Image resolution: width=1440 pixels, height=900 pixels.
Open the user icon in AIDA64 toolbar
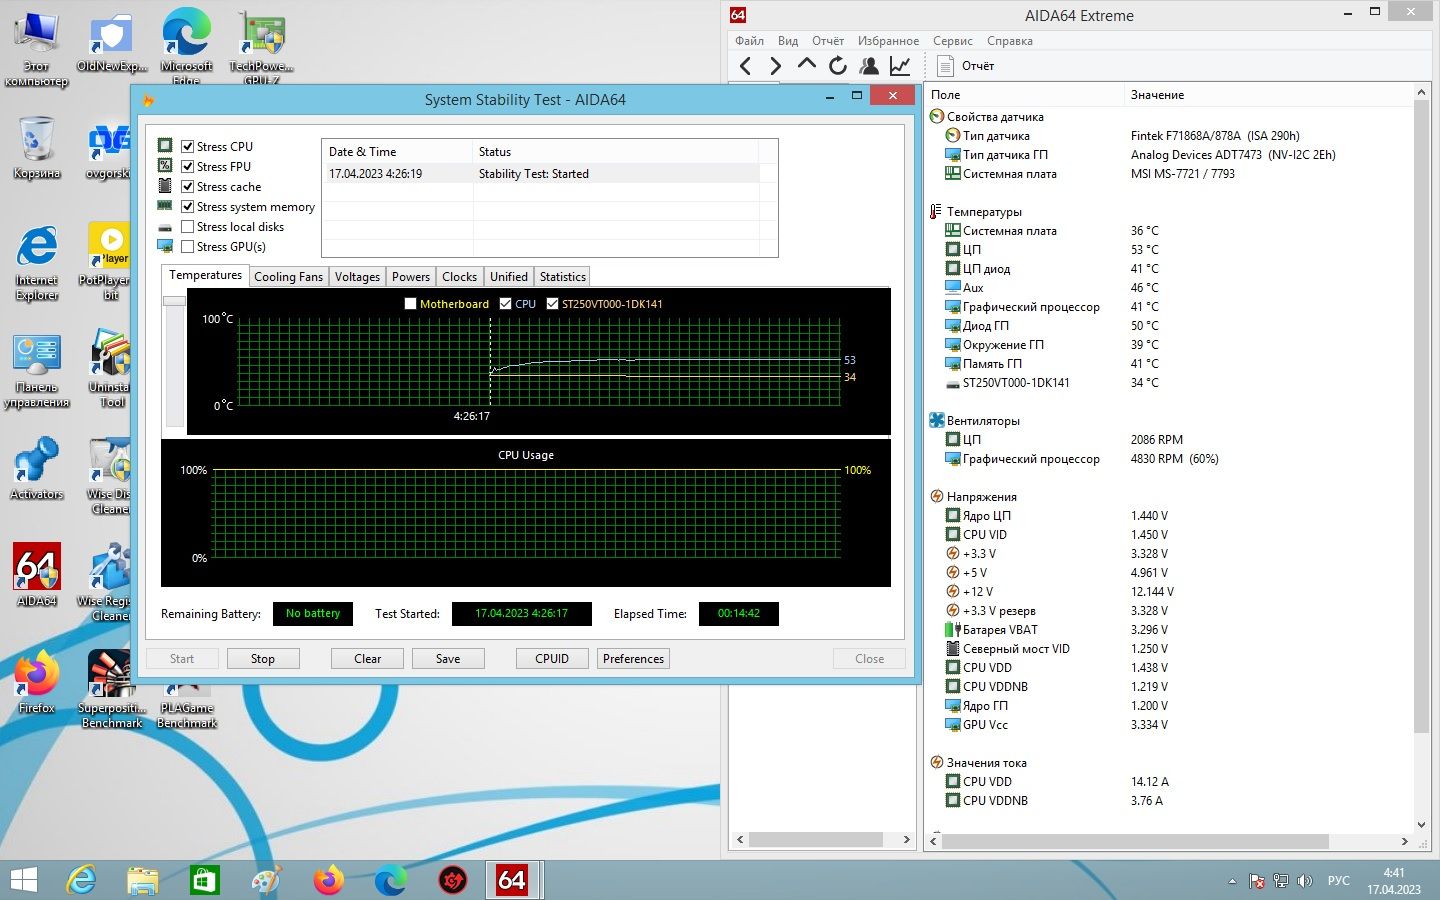click(869, 66)
